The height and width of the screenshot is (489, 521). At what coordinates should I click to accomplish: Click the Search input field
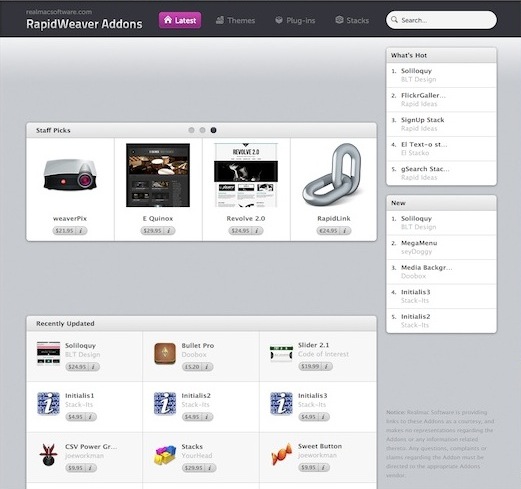pos(441,20)
